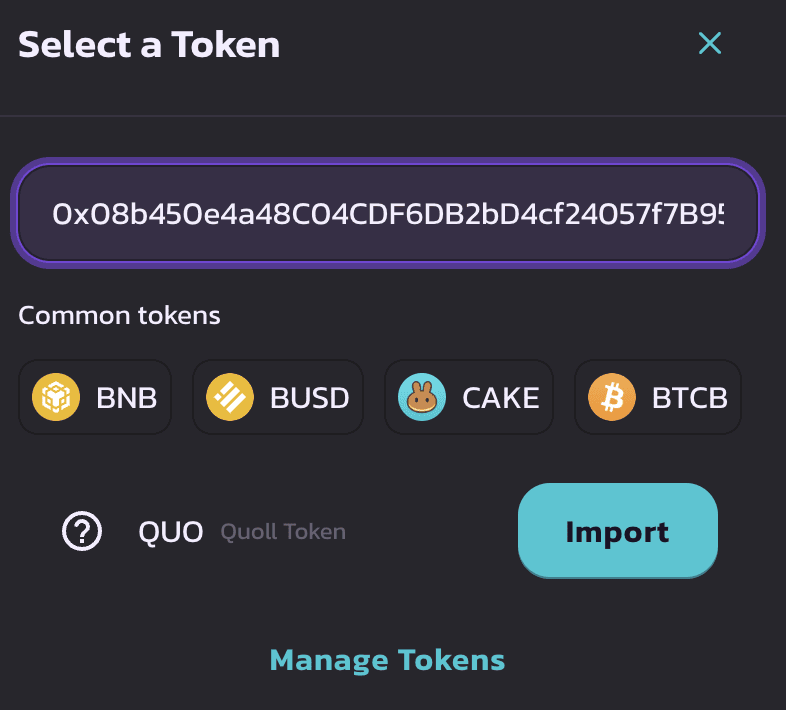Click the grey Quoll Token name

click(283, 531)
